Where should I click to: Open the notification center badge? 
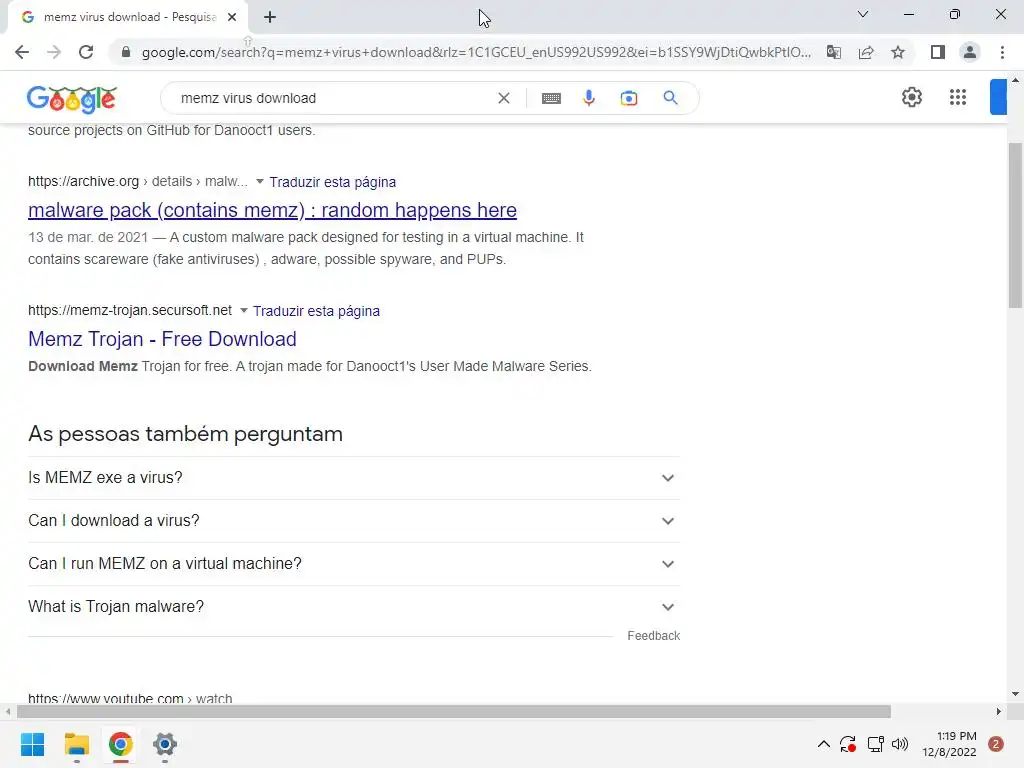[995, 744]
